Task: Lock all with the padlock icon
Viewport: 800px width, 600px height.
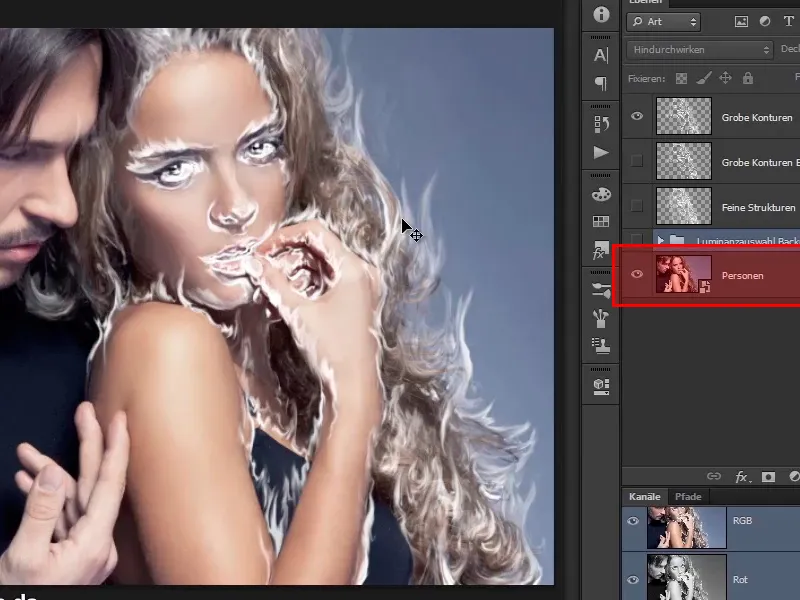Action: (x=748, y=78)
